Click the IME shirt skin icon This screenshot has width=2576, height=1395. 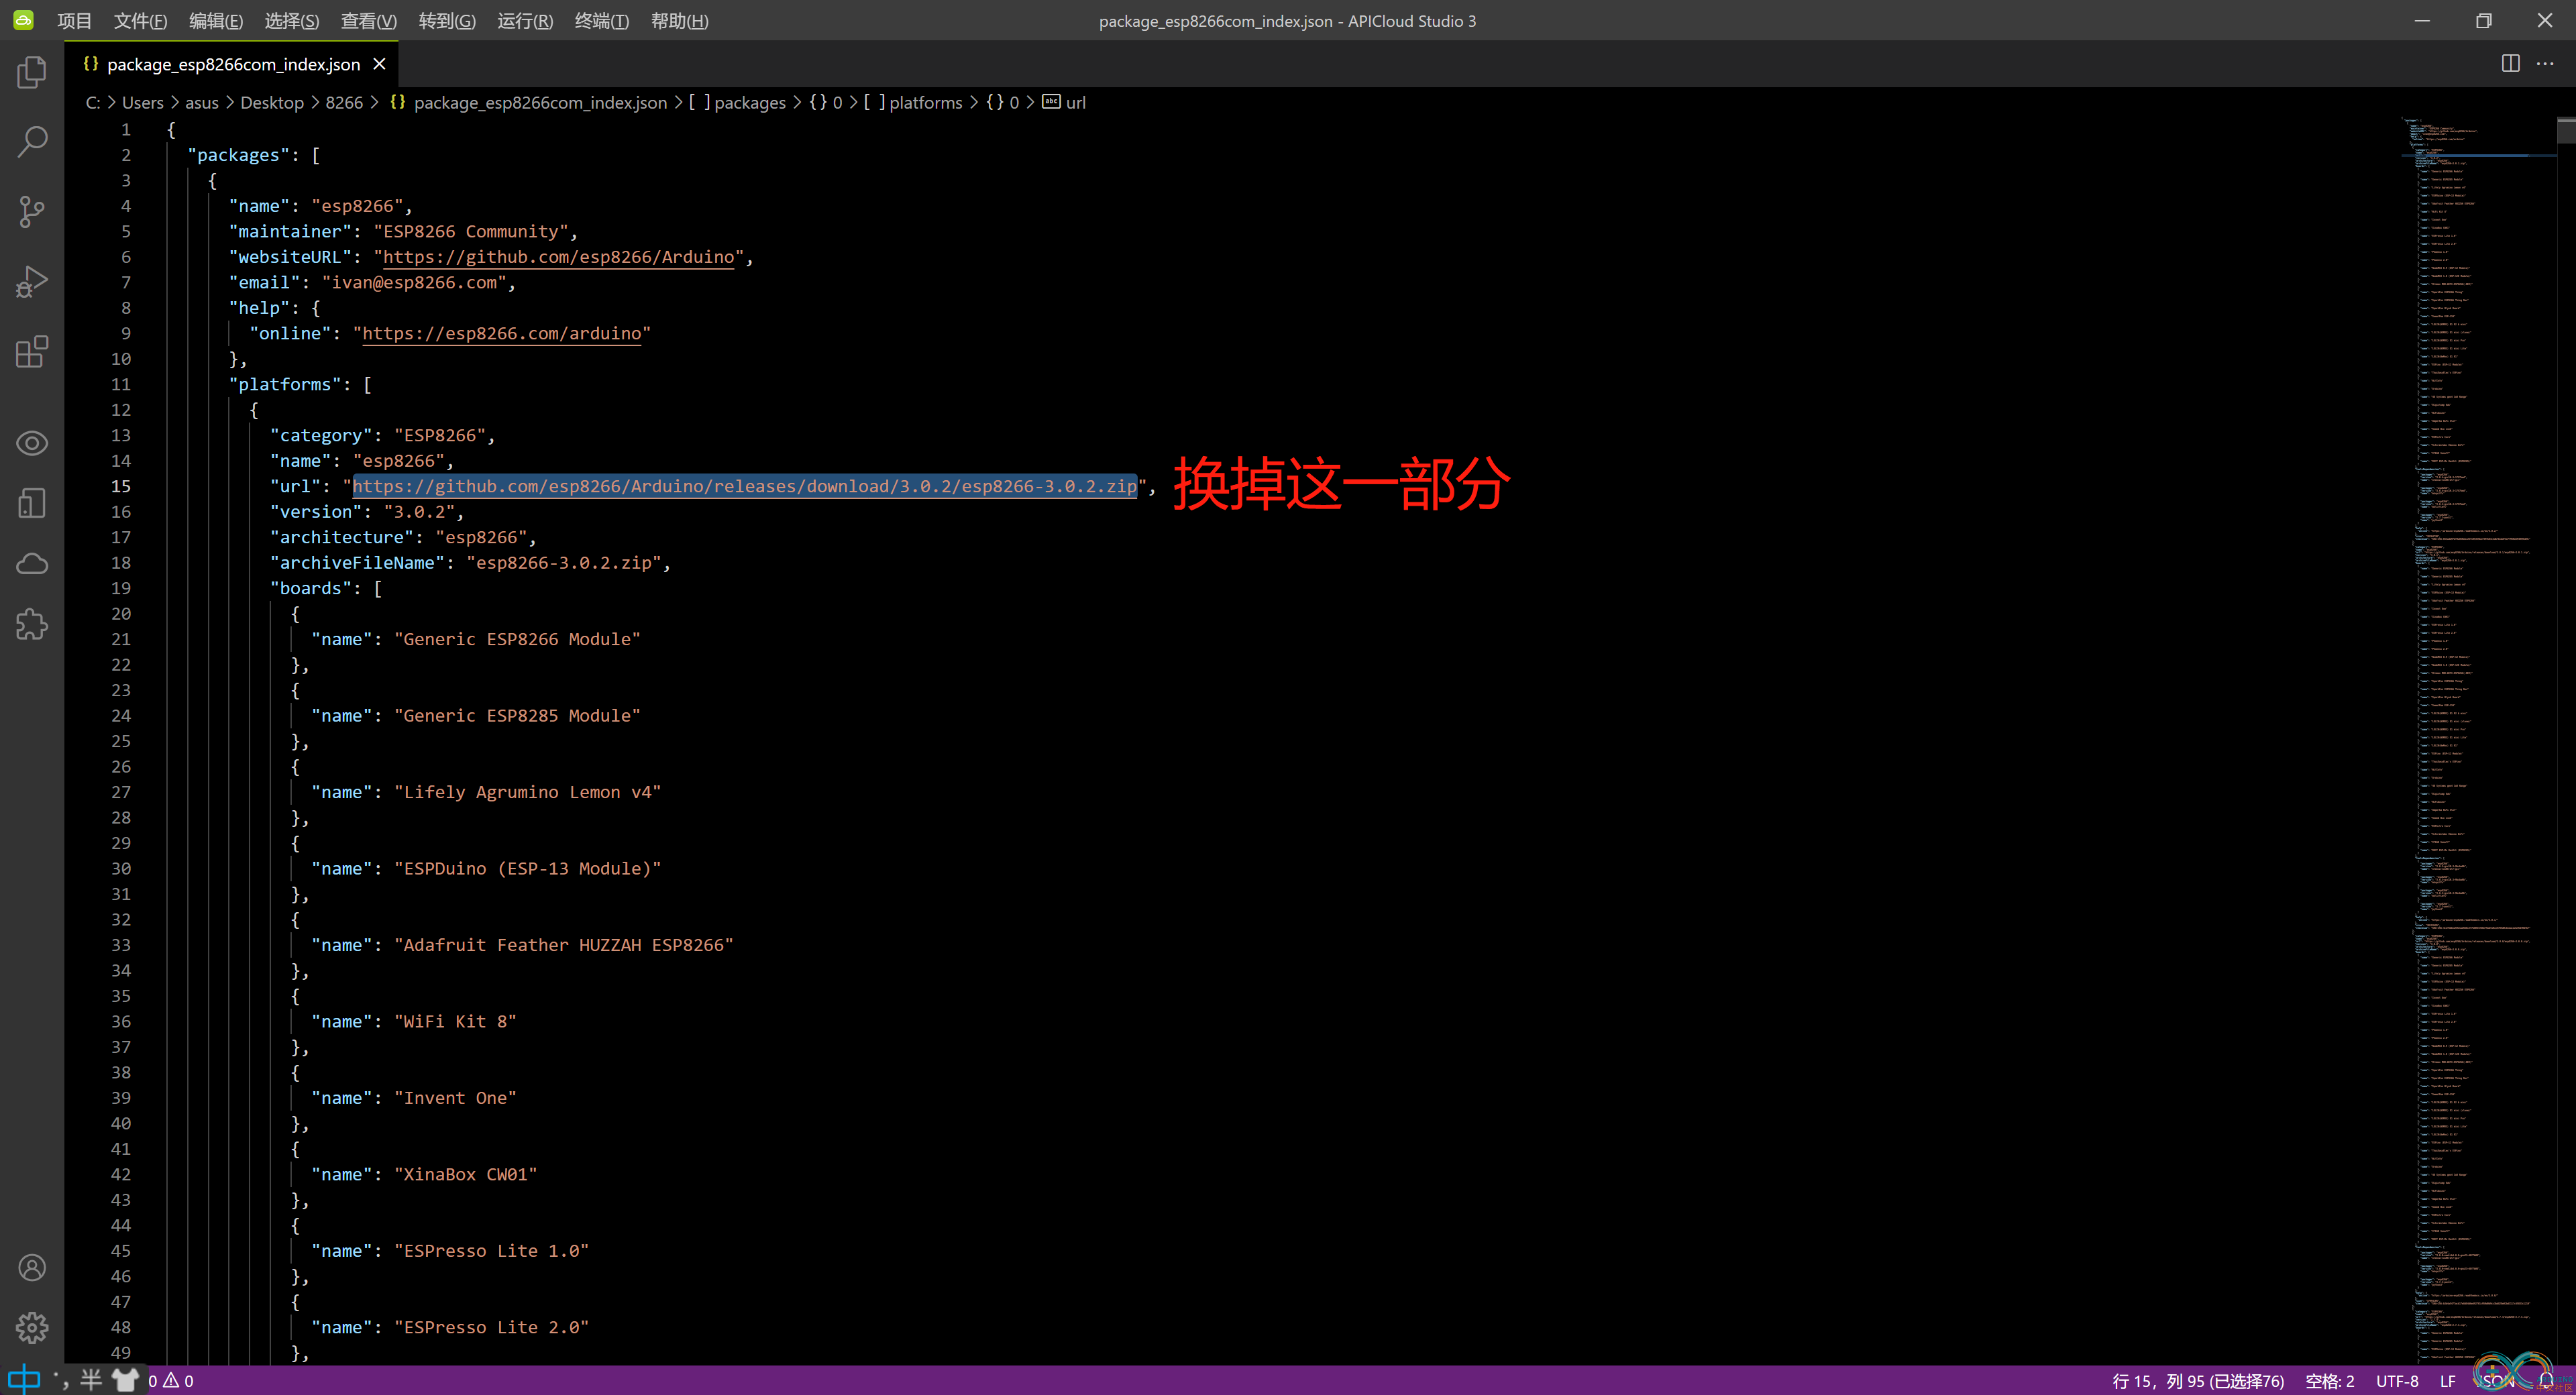(x=125, y=1380)
